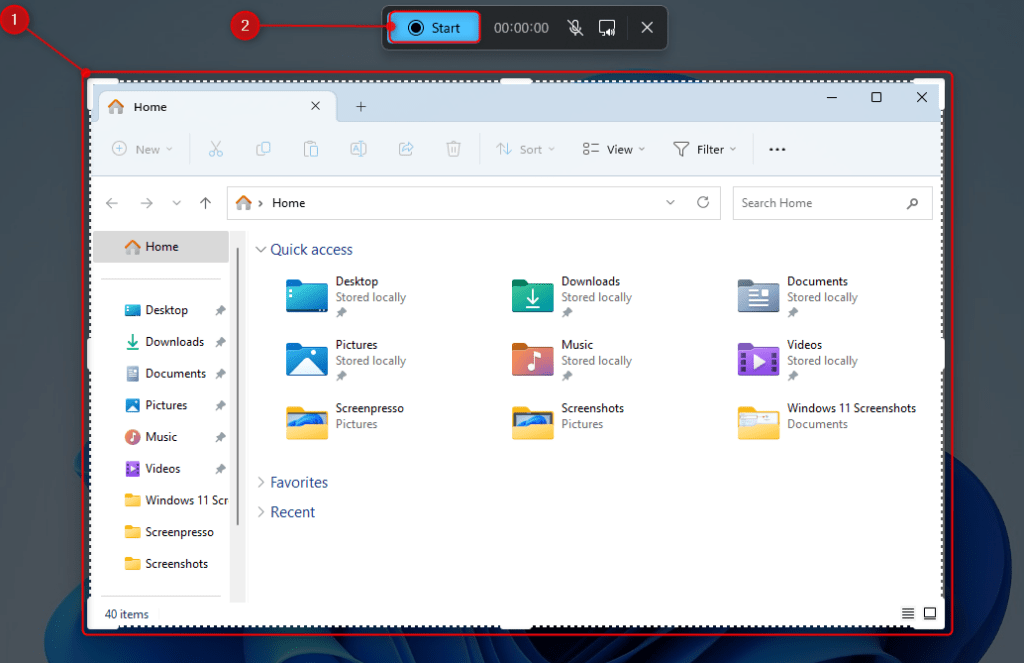The height and width of the screenshot is (663, 1024).
Task: Click the Delete trash icon
Action: (453, 149)
